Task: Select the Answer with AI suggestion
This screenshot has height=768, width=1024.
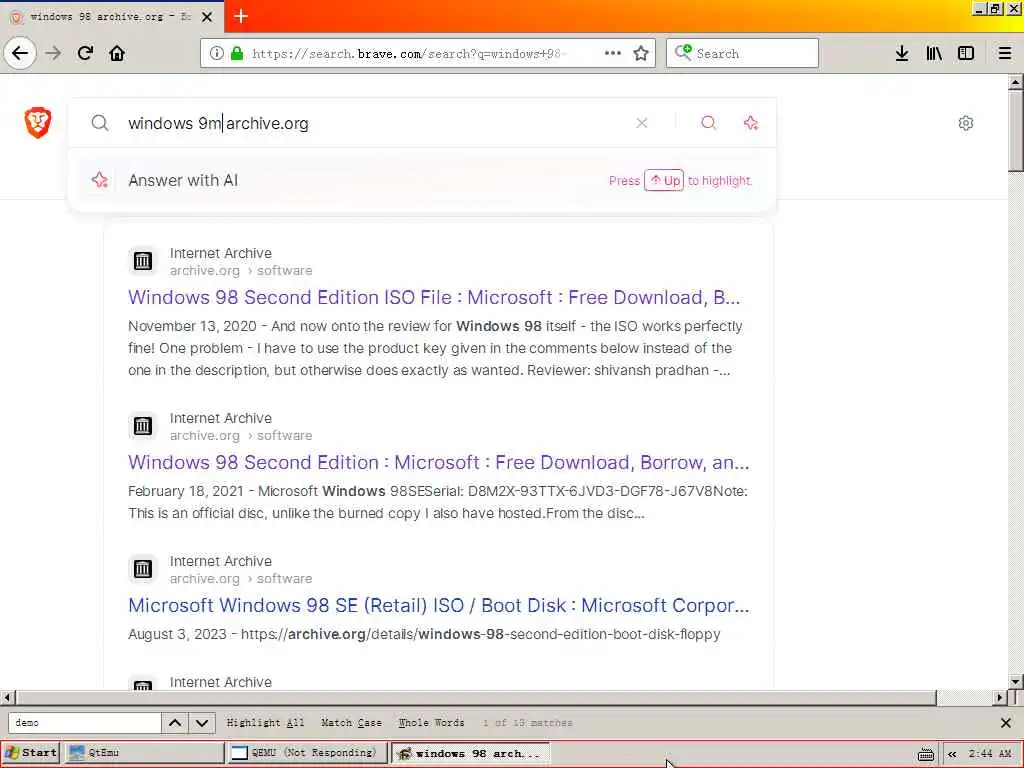Action: click(x=422, y=180)
